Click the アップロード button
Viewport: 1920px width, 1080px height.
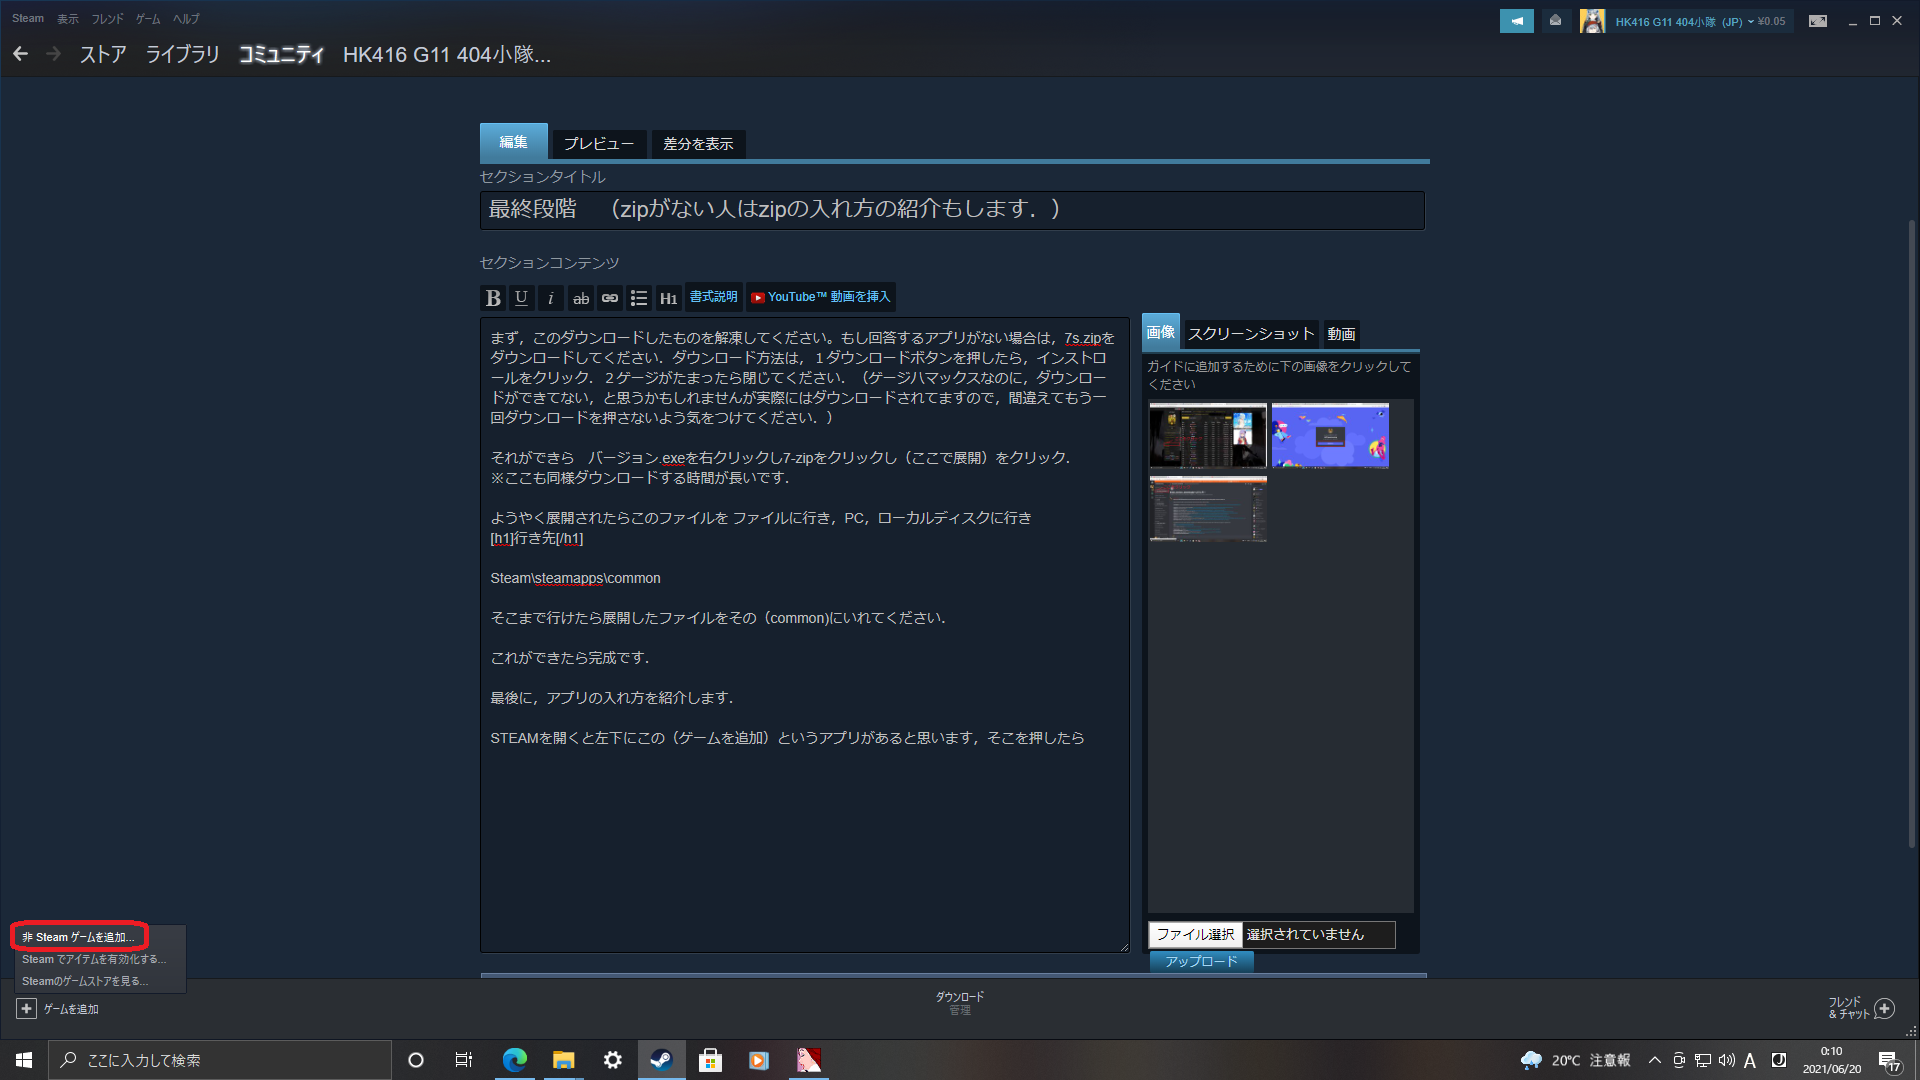1201,961
